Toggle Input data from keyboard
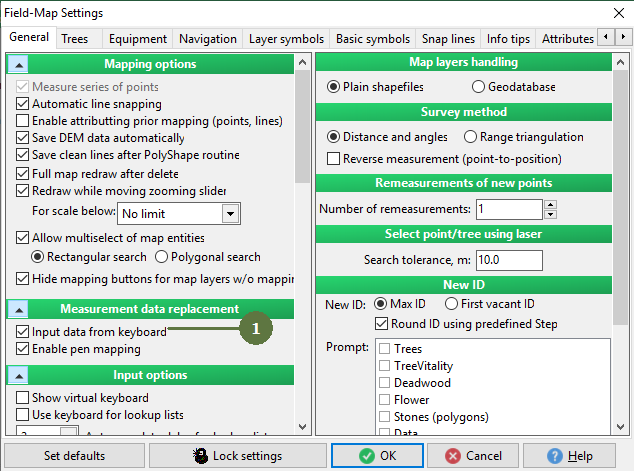This screenshot has height=471, width=634. pos(22,332)
